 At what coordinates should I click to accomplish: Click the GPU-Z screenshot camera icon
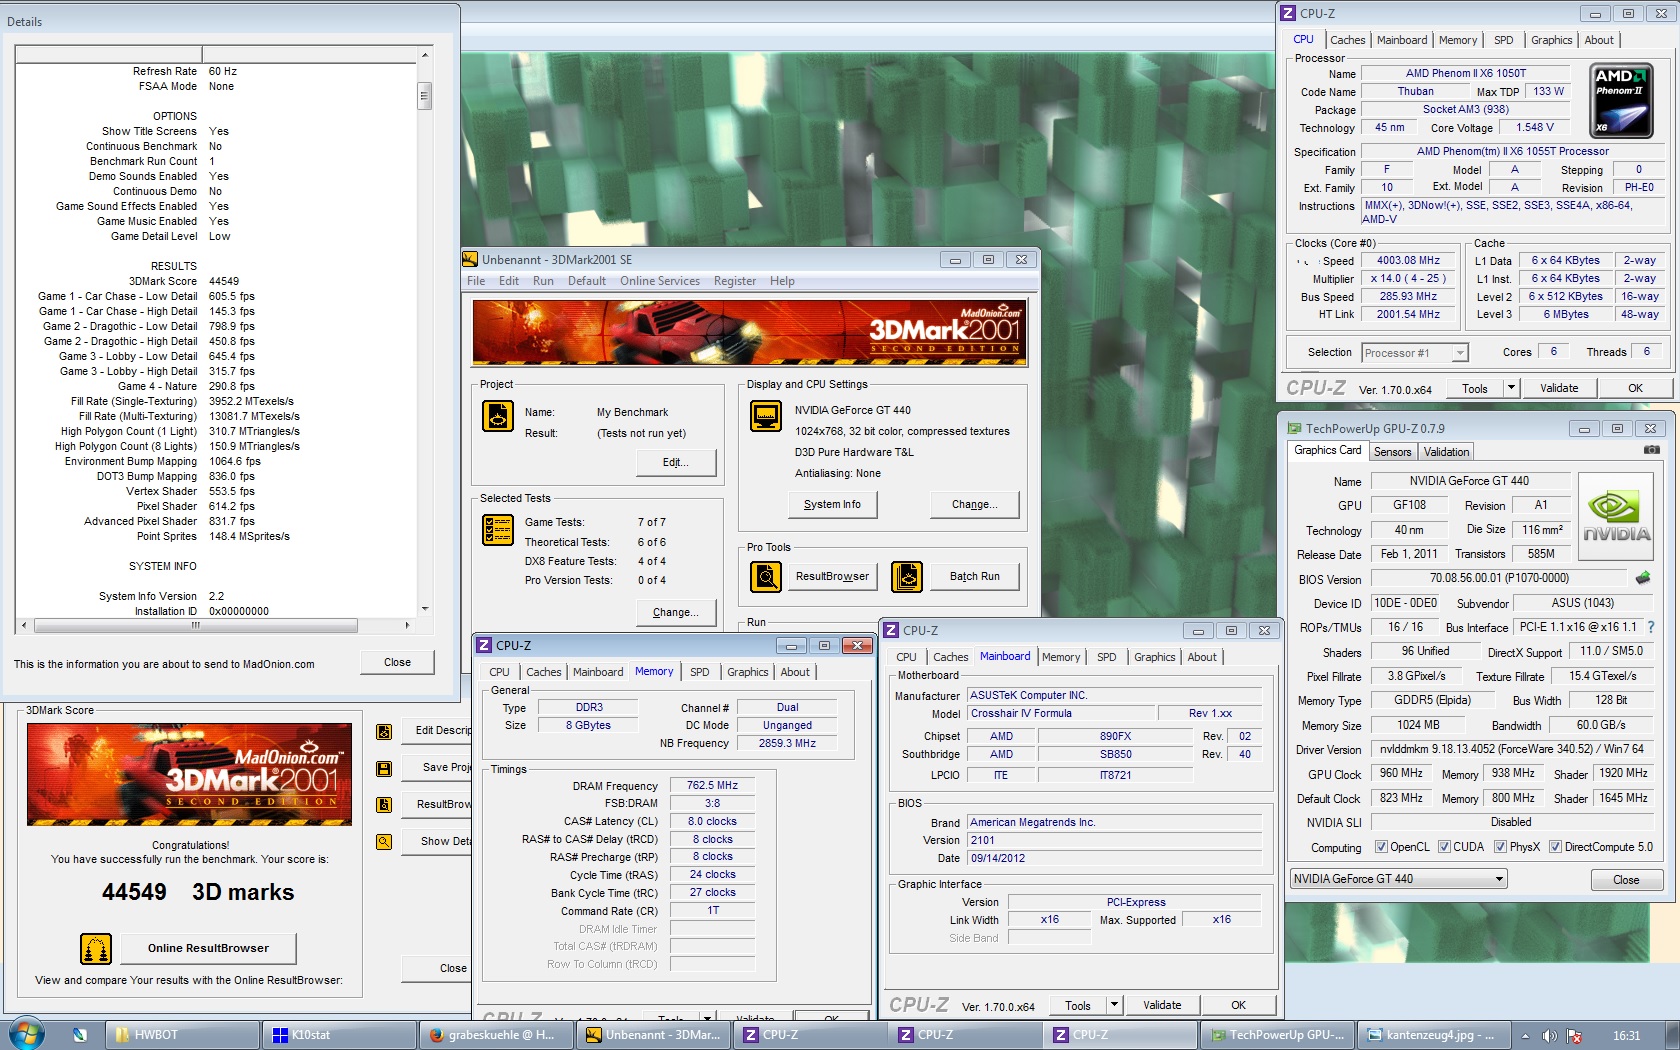coord(1651,451)
